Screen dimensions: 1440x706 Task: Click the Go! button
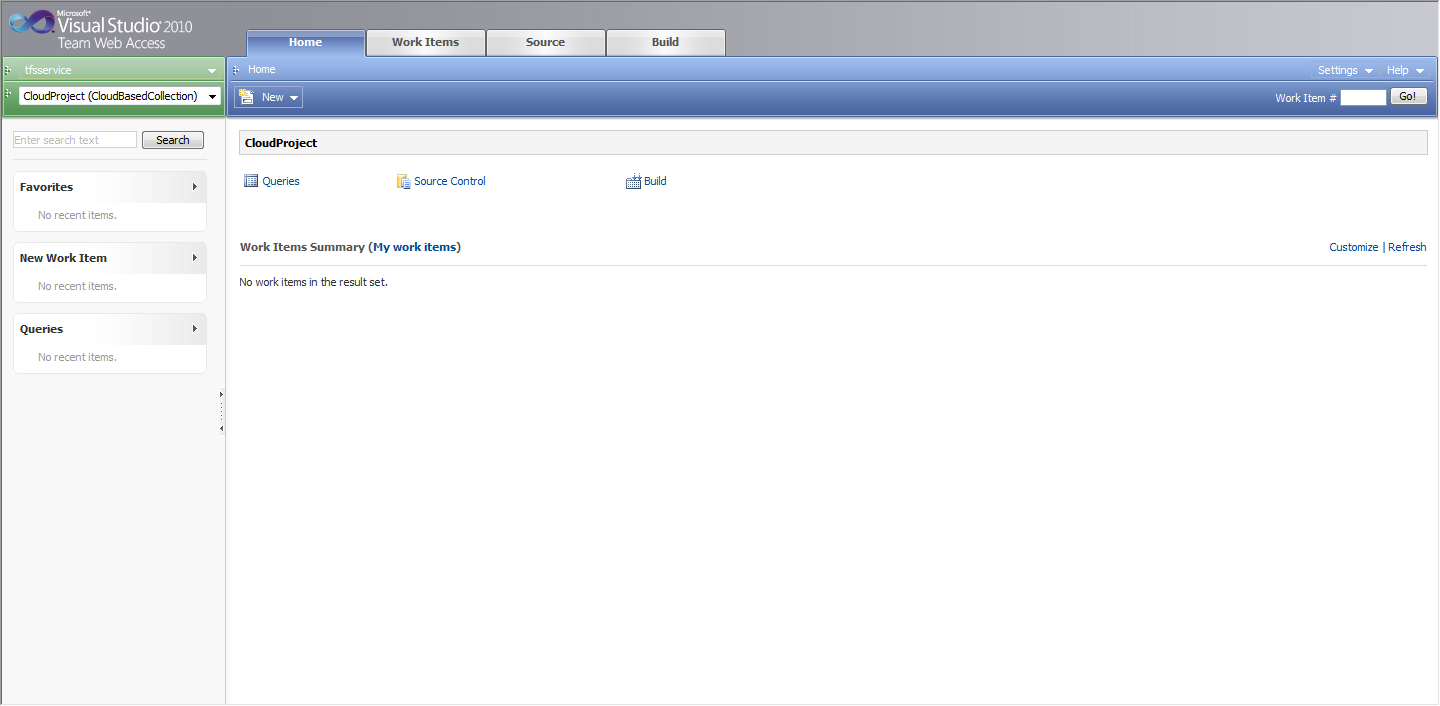(1408, 97)
